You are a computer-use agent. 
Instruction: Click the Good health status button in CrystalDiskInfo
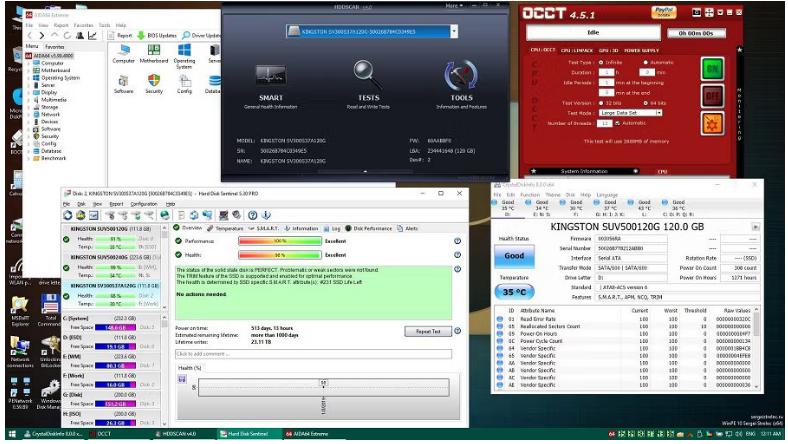513,255
